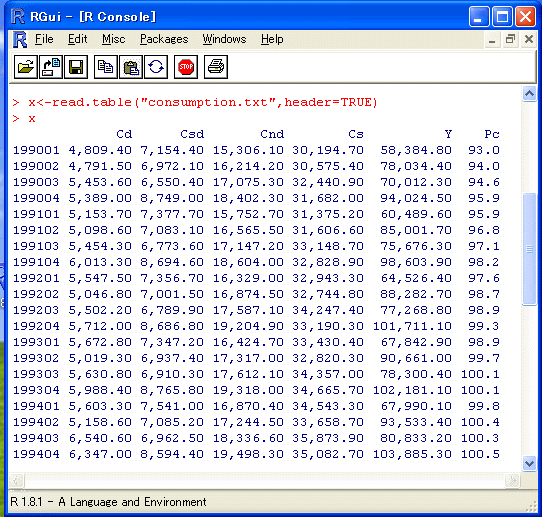This screenshot has height=517, width=542.
Task: Open the Packages menu
Action: [x=164, y=39]
